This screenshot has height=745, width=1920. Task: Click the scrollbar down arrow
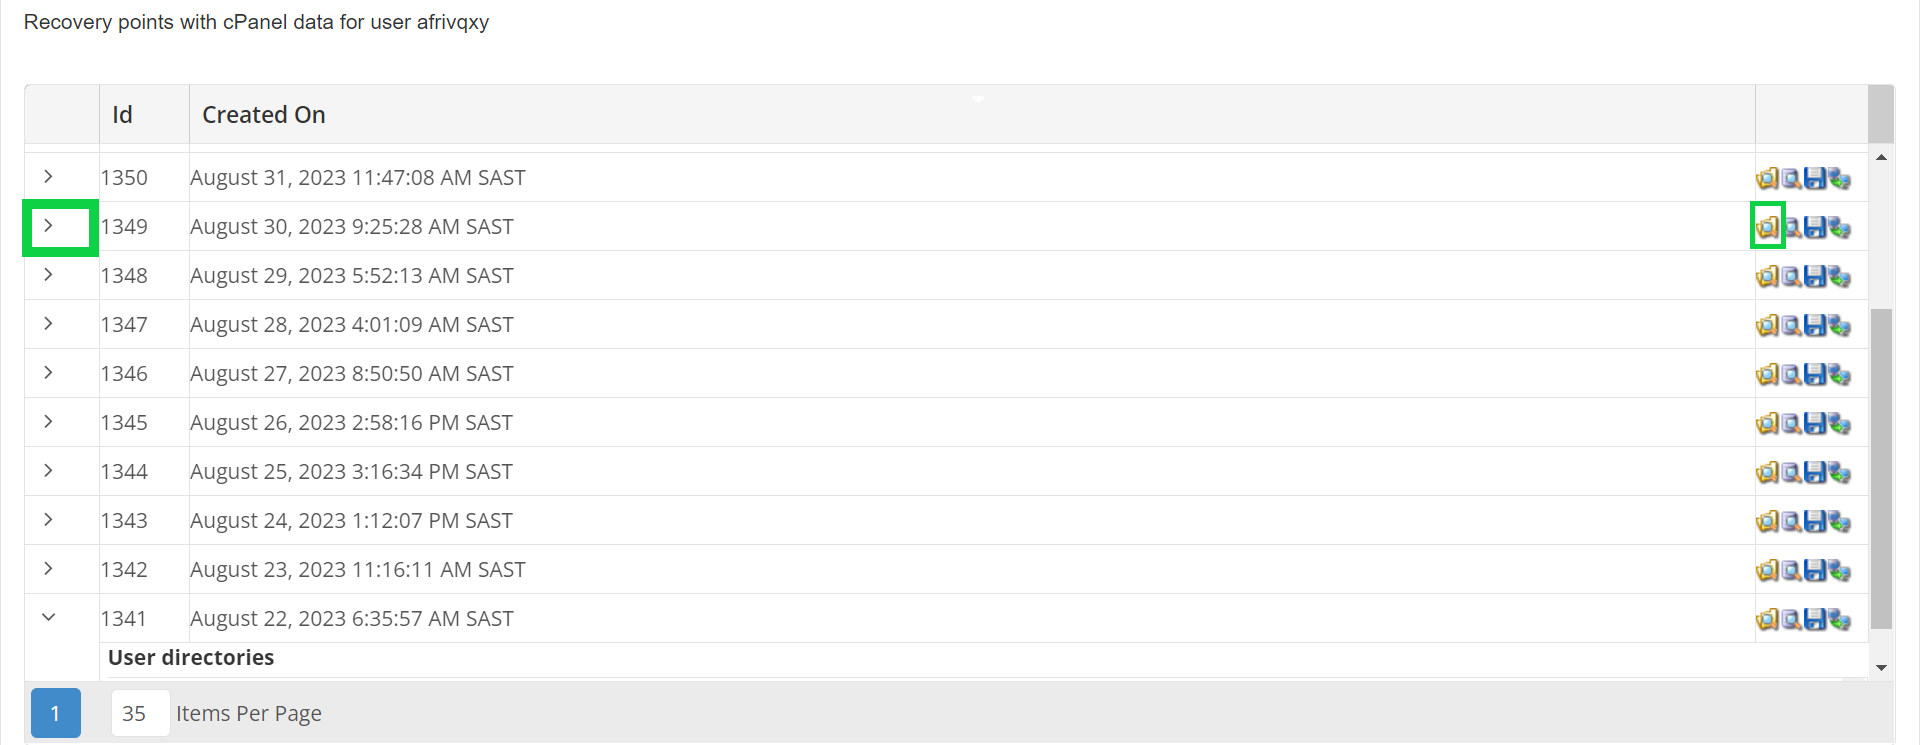(1881, 668)
